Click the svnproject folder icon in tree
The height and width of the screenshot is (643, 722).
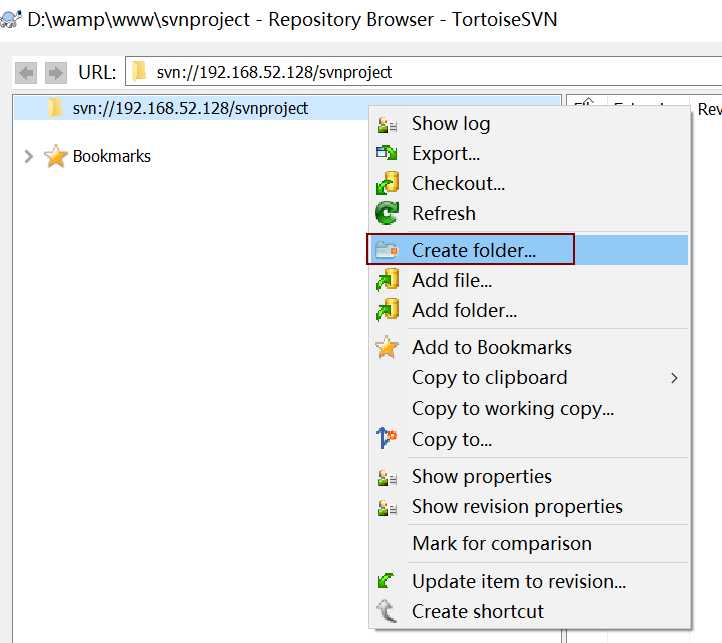pos(56,108)
